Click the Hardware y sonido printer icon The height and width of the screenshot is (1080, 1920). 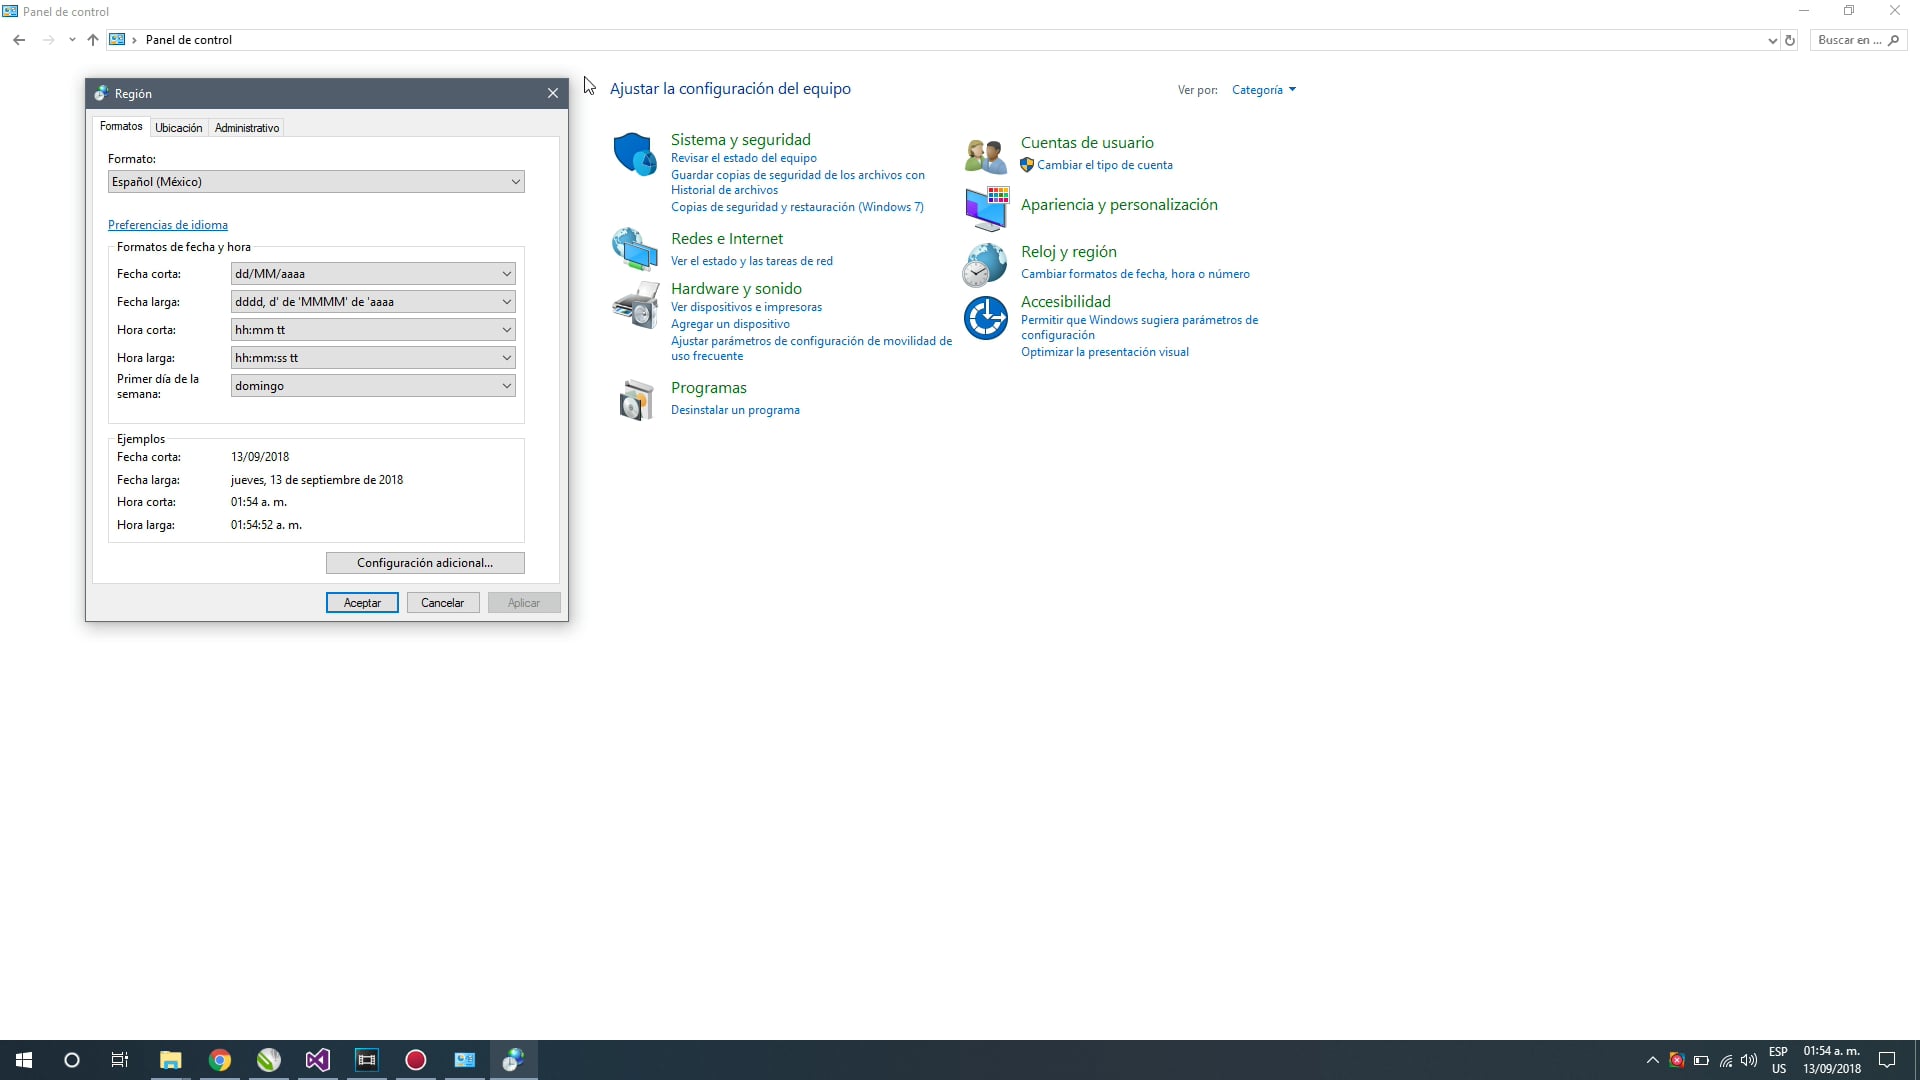(x=635, y=305)
